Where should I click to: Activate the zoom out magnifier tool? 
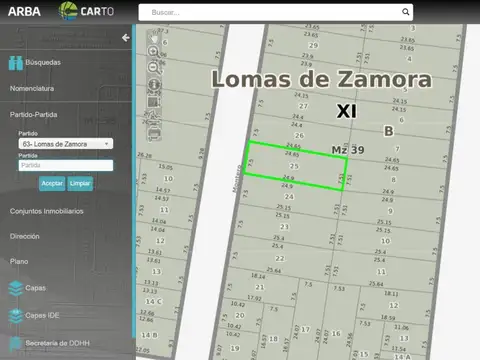[x=154, y=68]
